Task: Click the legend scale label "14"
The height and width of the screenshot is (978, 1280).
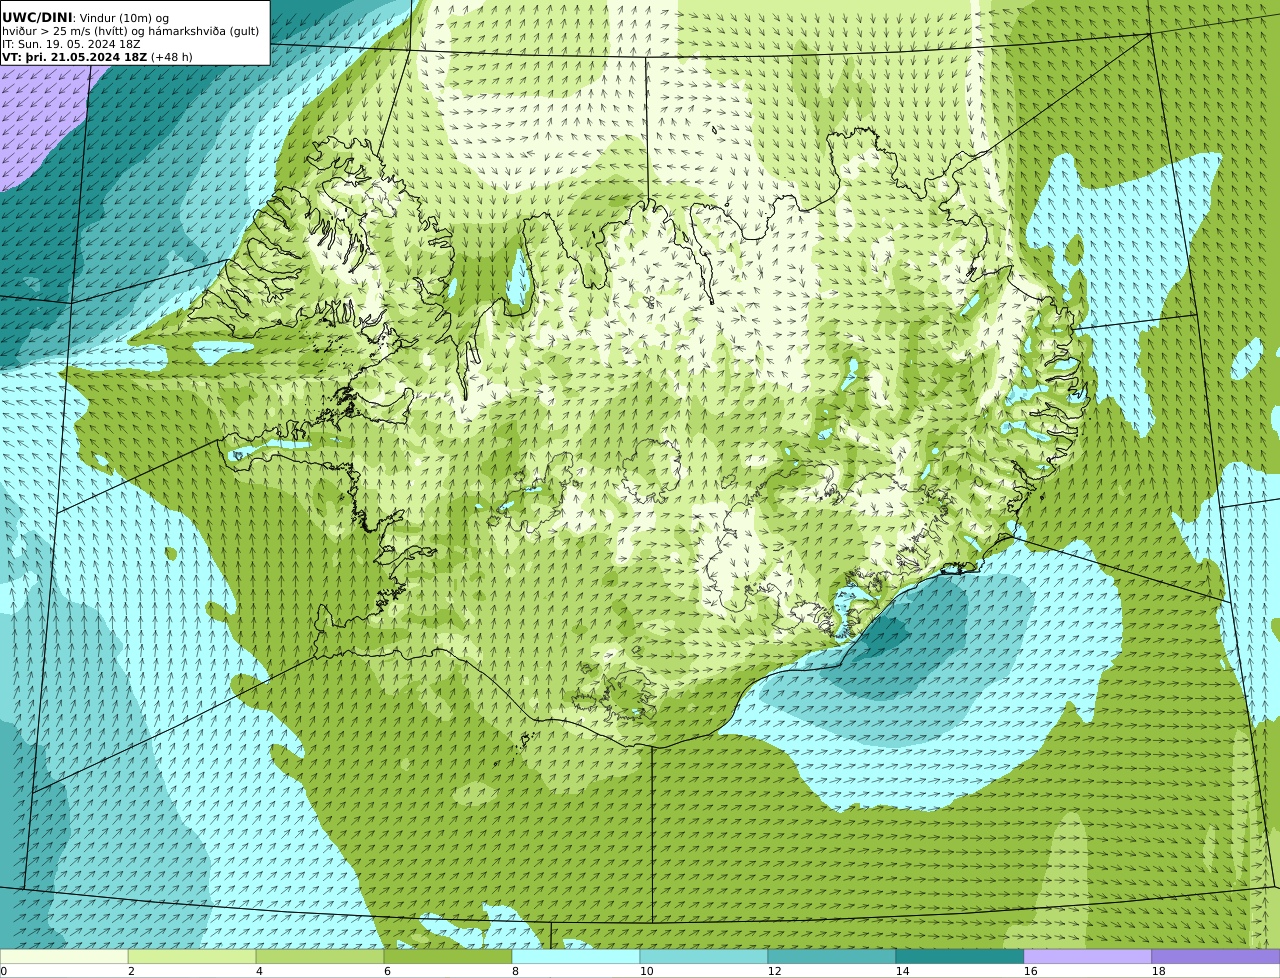Action: [902, 971]
